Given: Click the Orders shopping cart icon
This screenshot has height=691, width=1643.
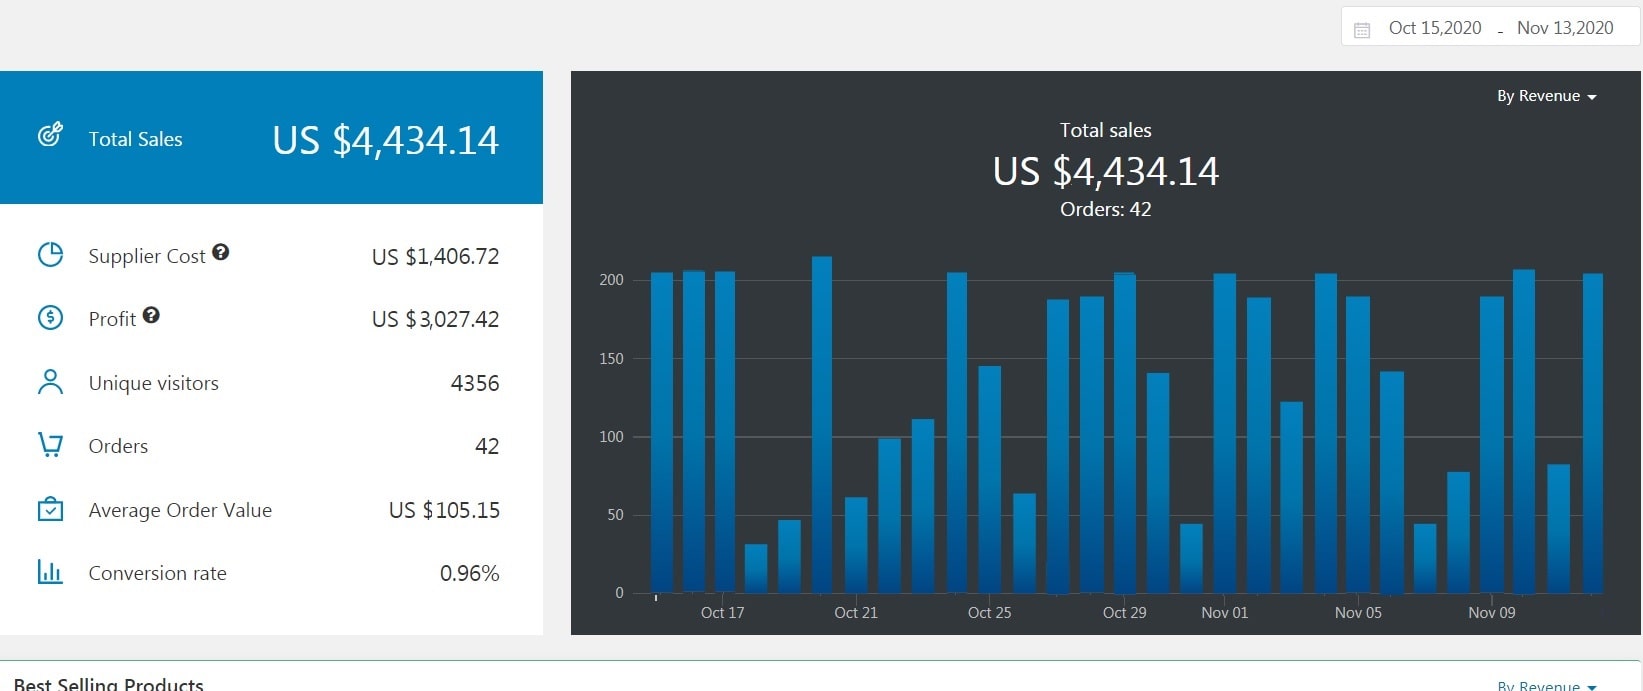Looking at the screenshot, I should point(50,445).
